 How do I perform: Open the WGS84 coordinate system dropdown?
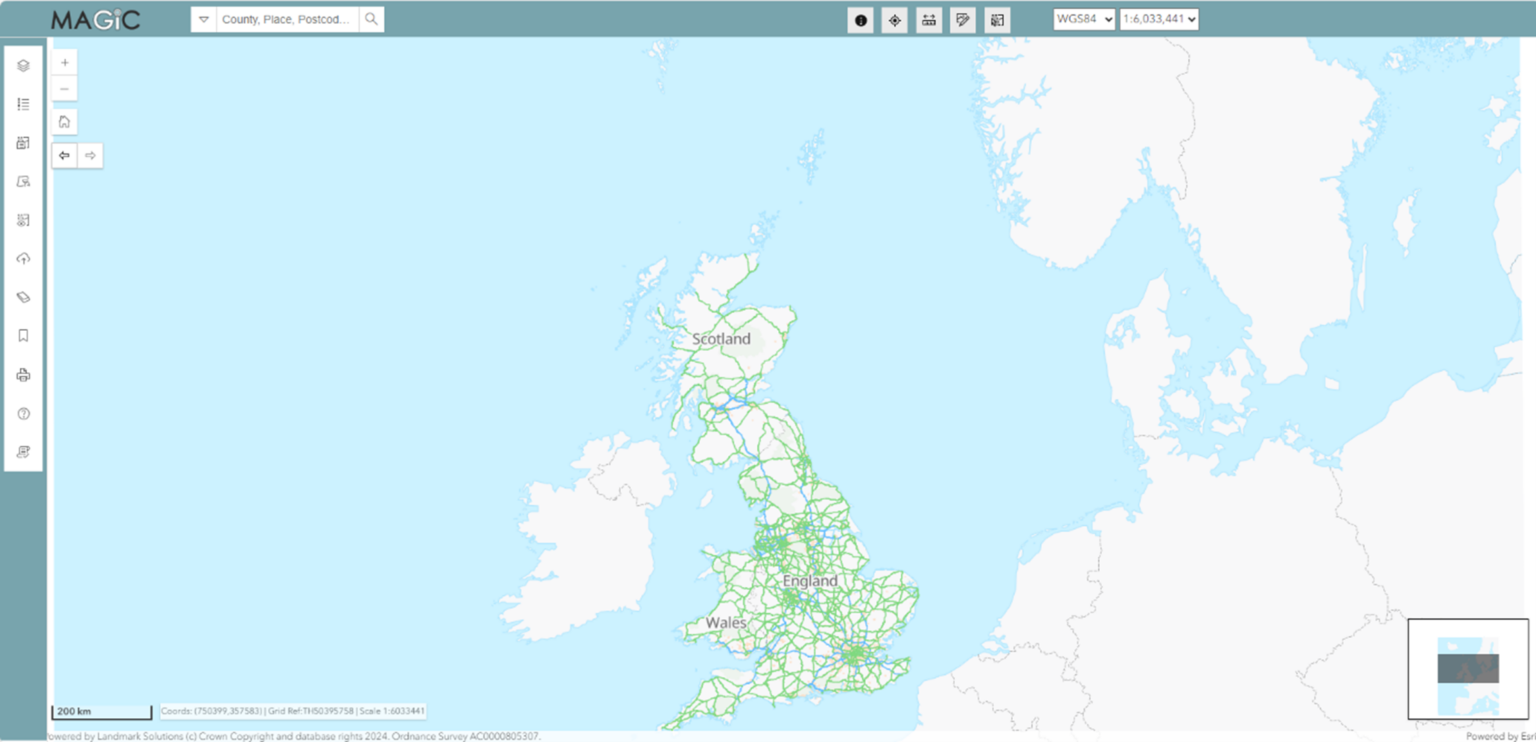pos(1083,17)
